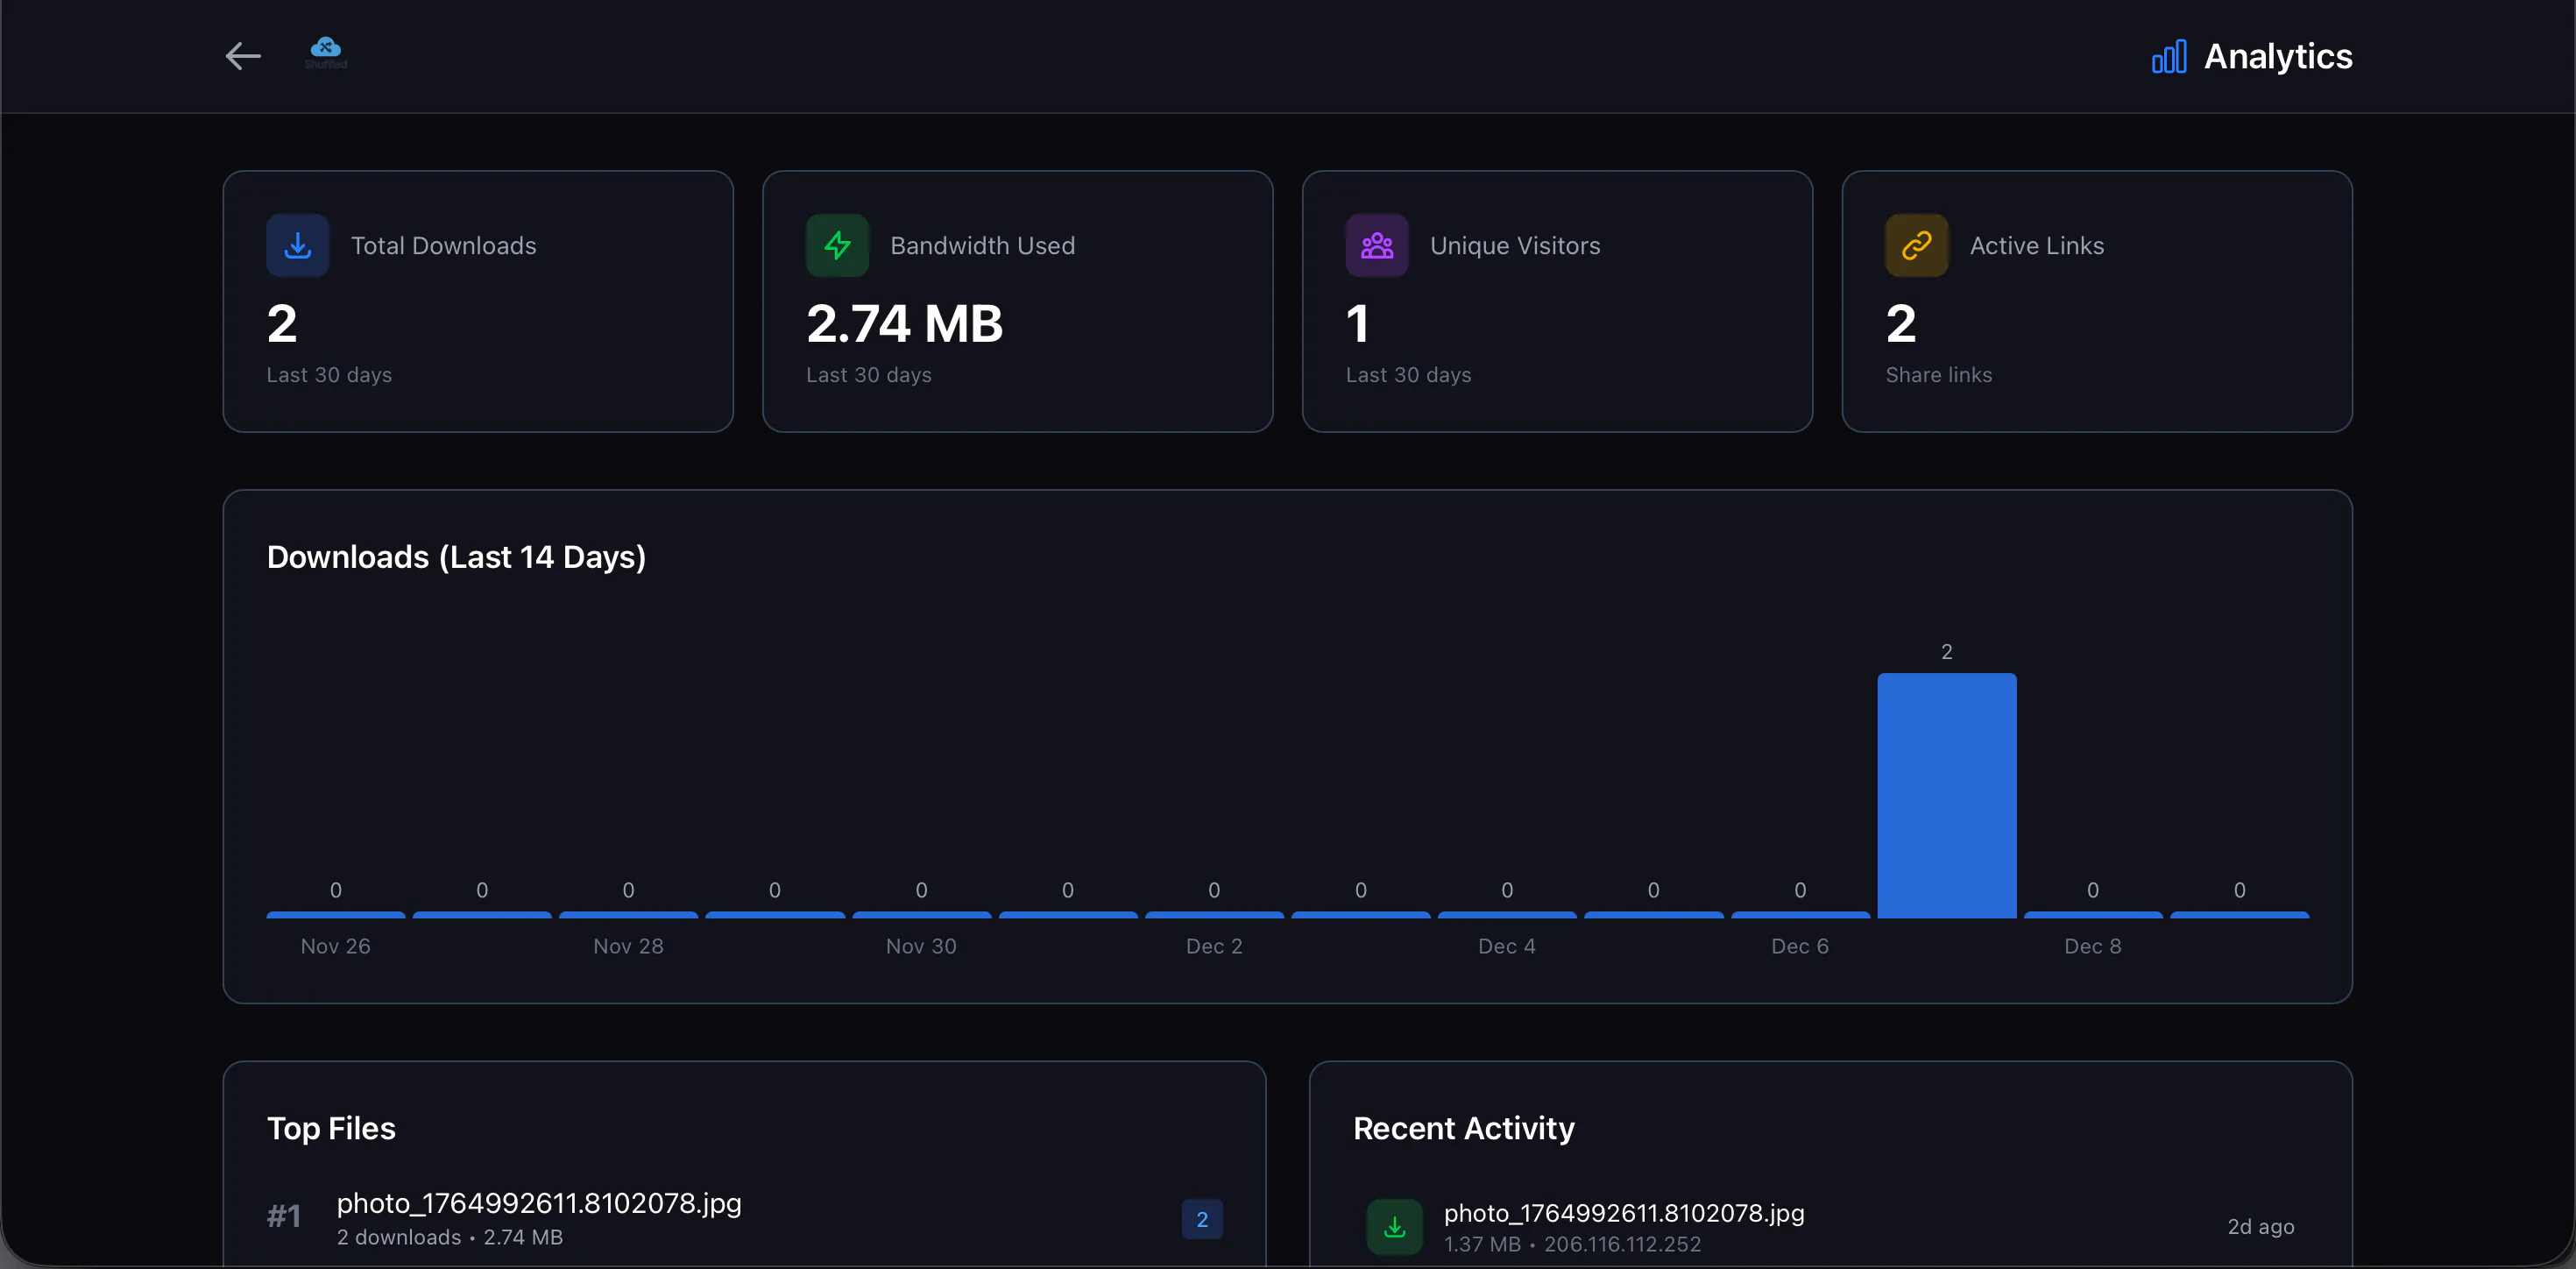Screen dimensions: 2576x1269
Task: Click the blue download count badge in Top Files
Action: [1202, 1219]
